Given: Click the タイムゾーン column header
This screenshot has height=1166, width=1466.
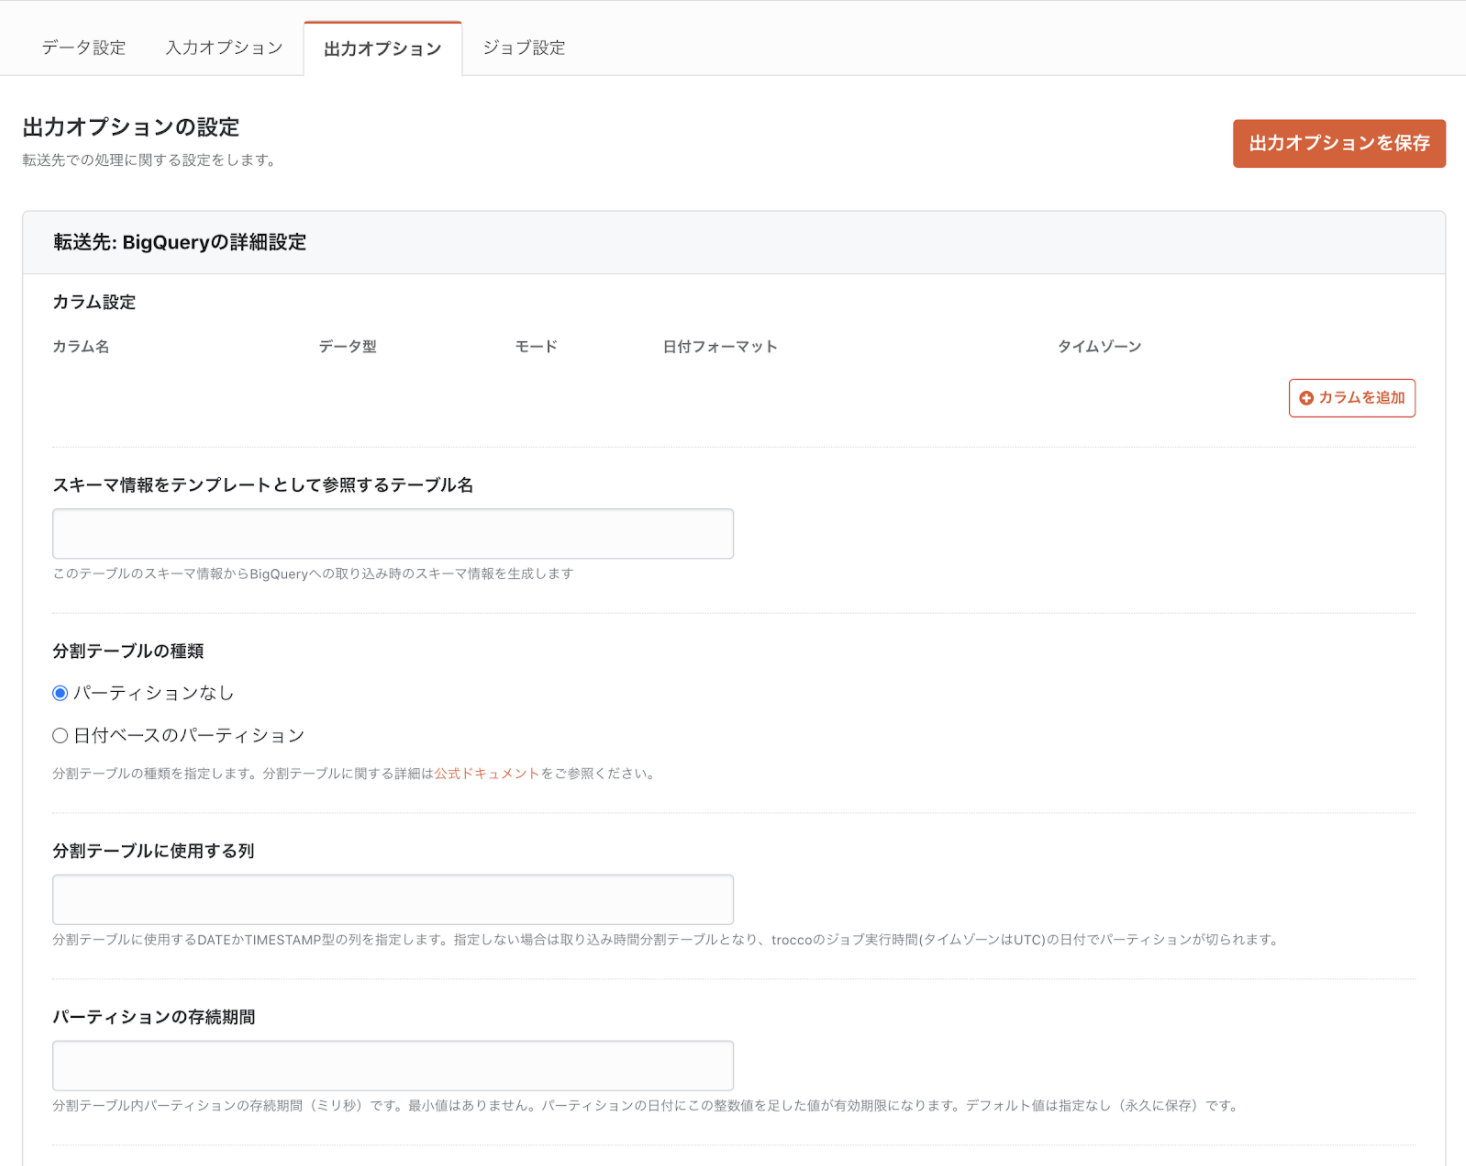Looking at the screenshot, I should tap(1099, 347).
